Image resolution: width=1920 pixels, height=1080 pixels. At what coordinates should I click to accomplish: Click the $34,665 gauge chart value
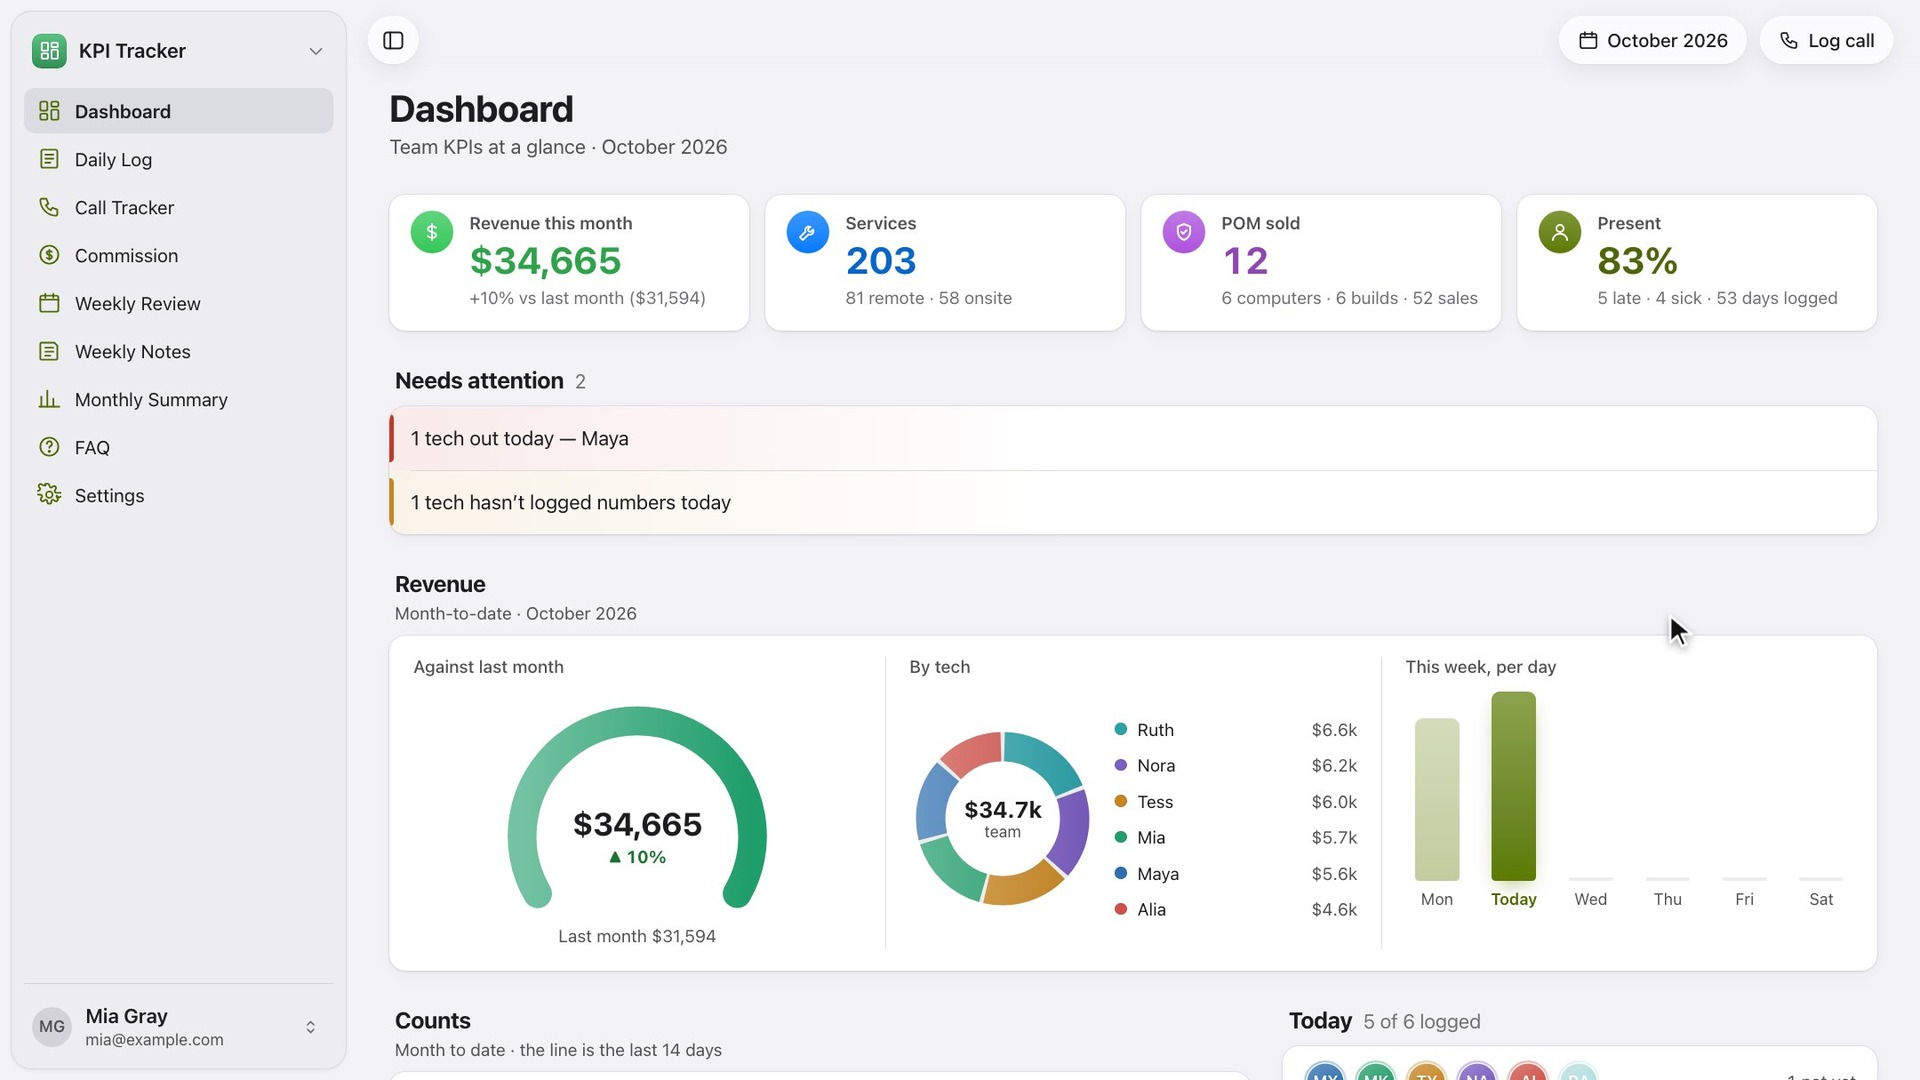point(637,824)
